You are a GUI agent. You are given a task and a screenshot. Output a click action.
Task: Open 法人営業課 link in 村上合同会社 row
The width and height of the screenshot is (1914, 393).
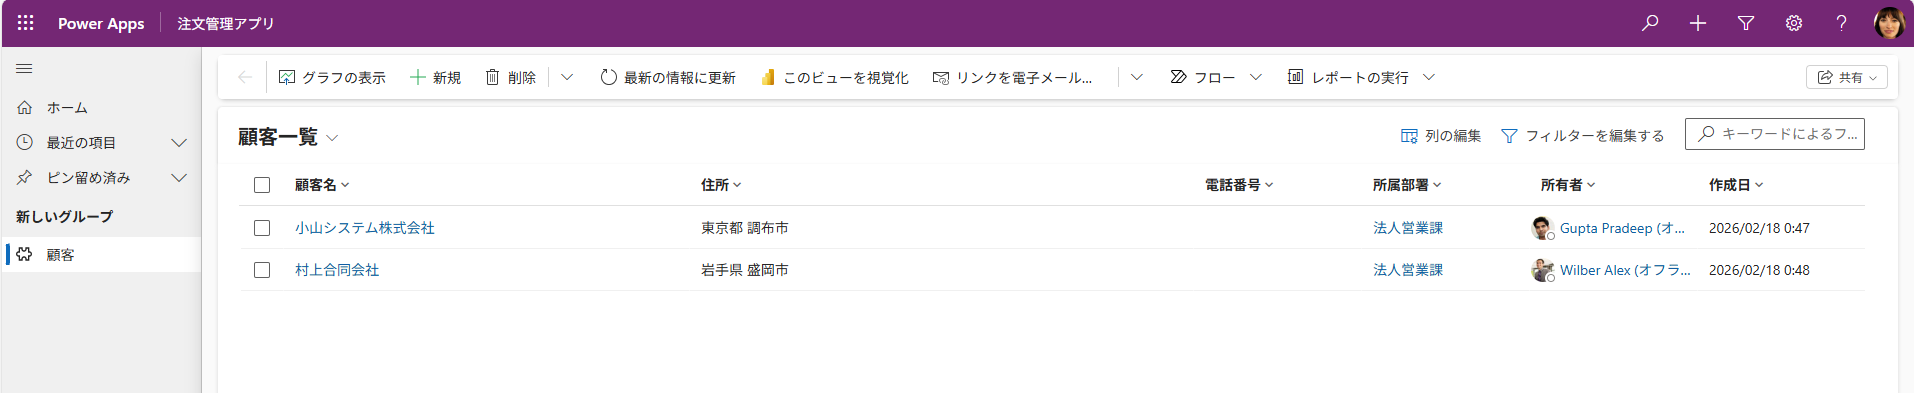pyautogui.click(x=1408, y=270)
